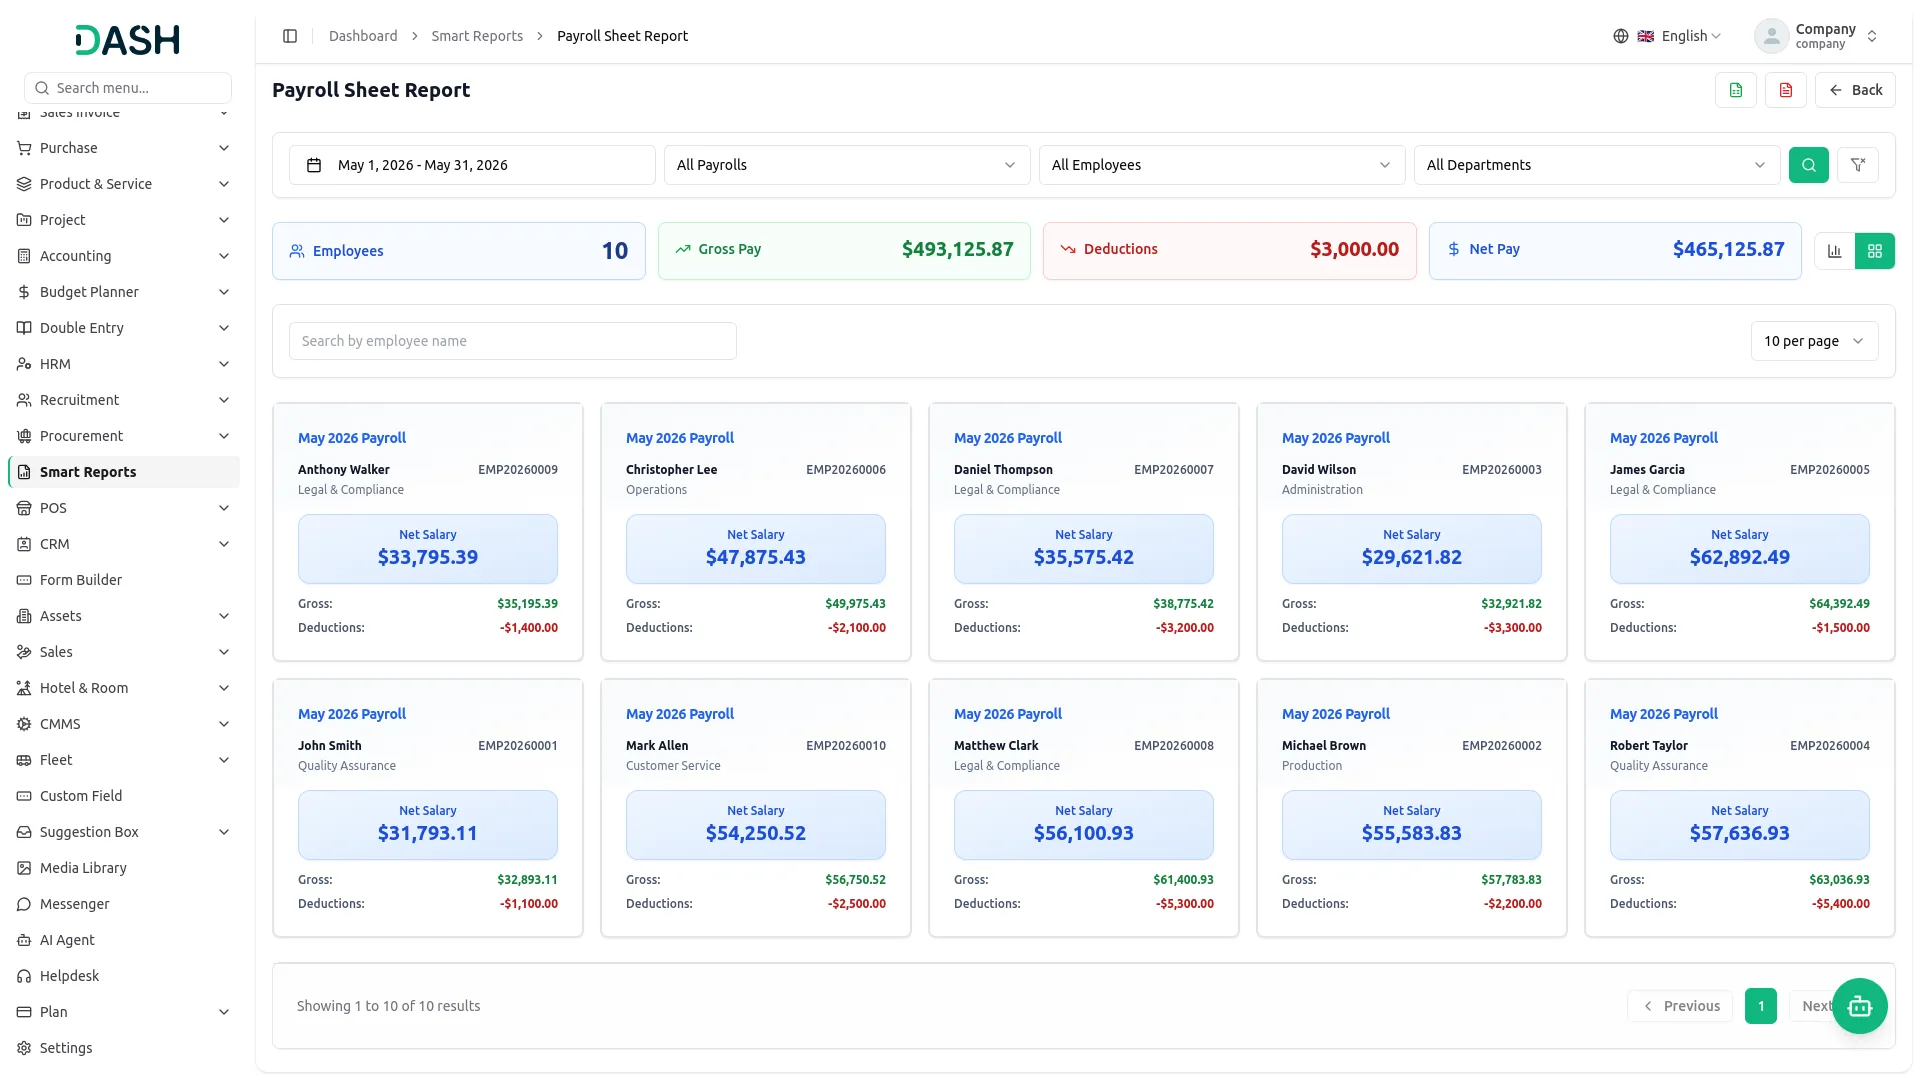This screenshot has width=1920, height=1080.
Task: Switch to grid card view icon
Action: click(1875, 251)
